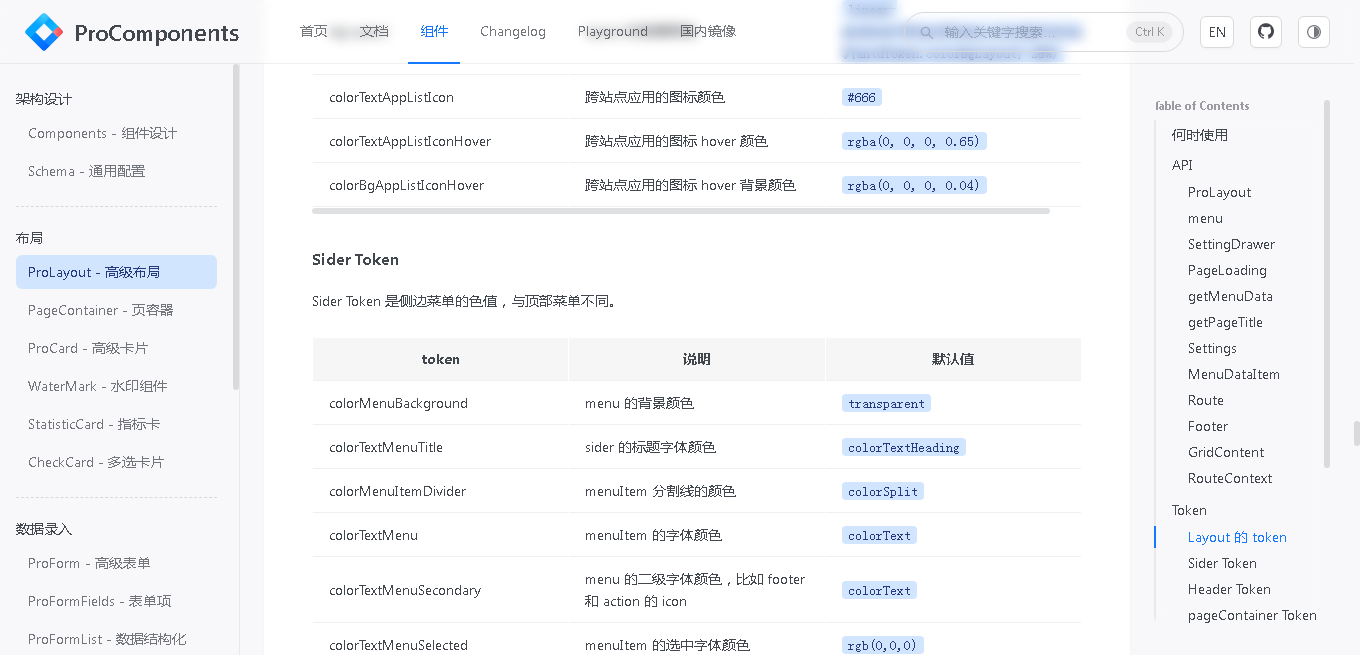The width and height of the screenshot is (1360, 655).
Task: Click the colorTextHeading default value tag
Action: [904, 447]
